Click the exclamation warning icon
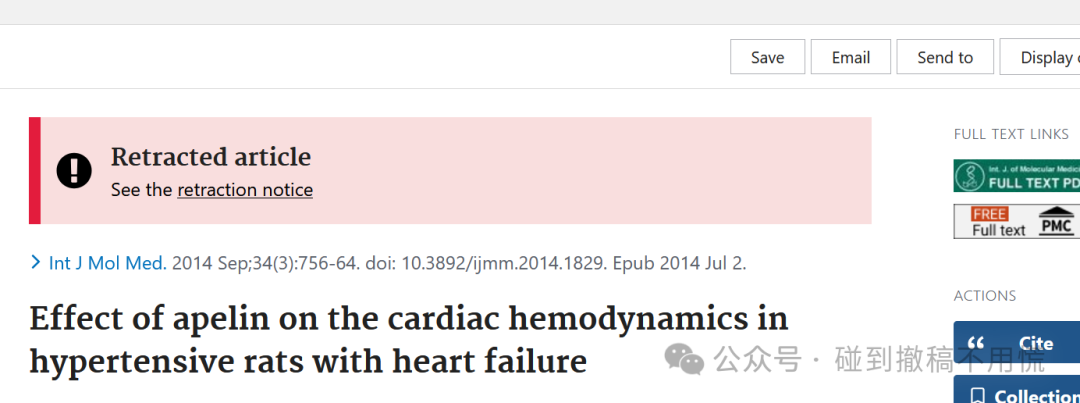This screenshot has width=1080, height=403. [74, 170]
